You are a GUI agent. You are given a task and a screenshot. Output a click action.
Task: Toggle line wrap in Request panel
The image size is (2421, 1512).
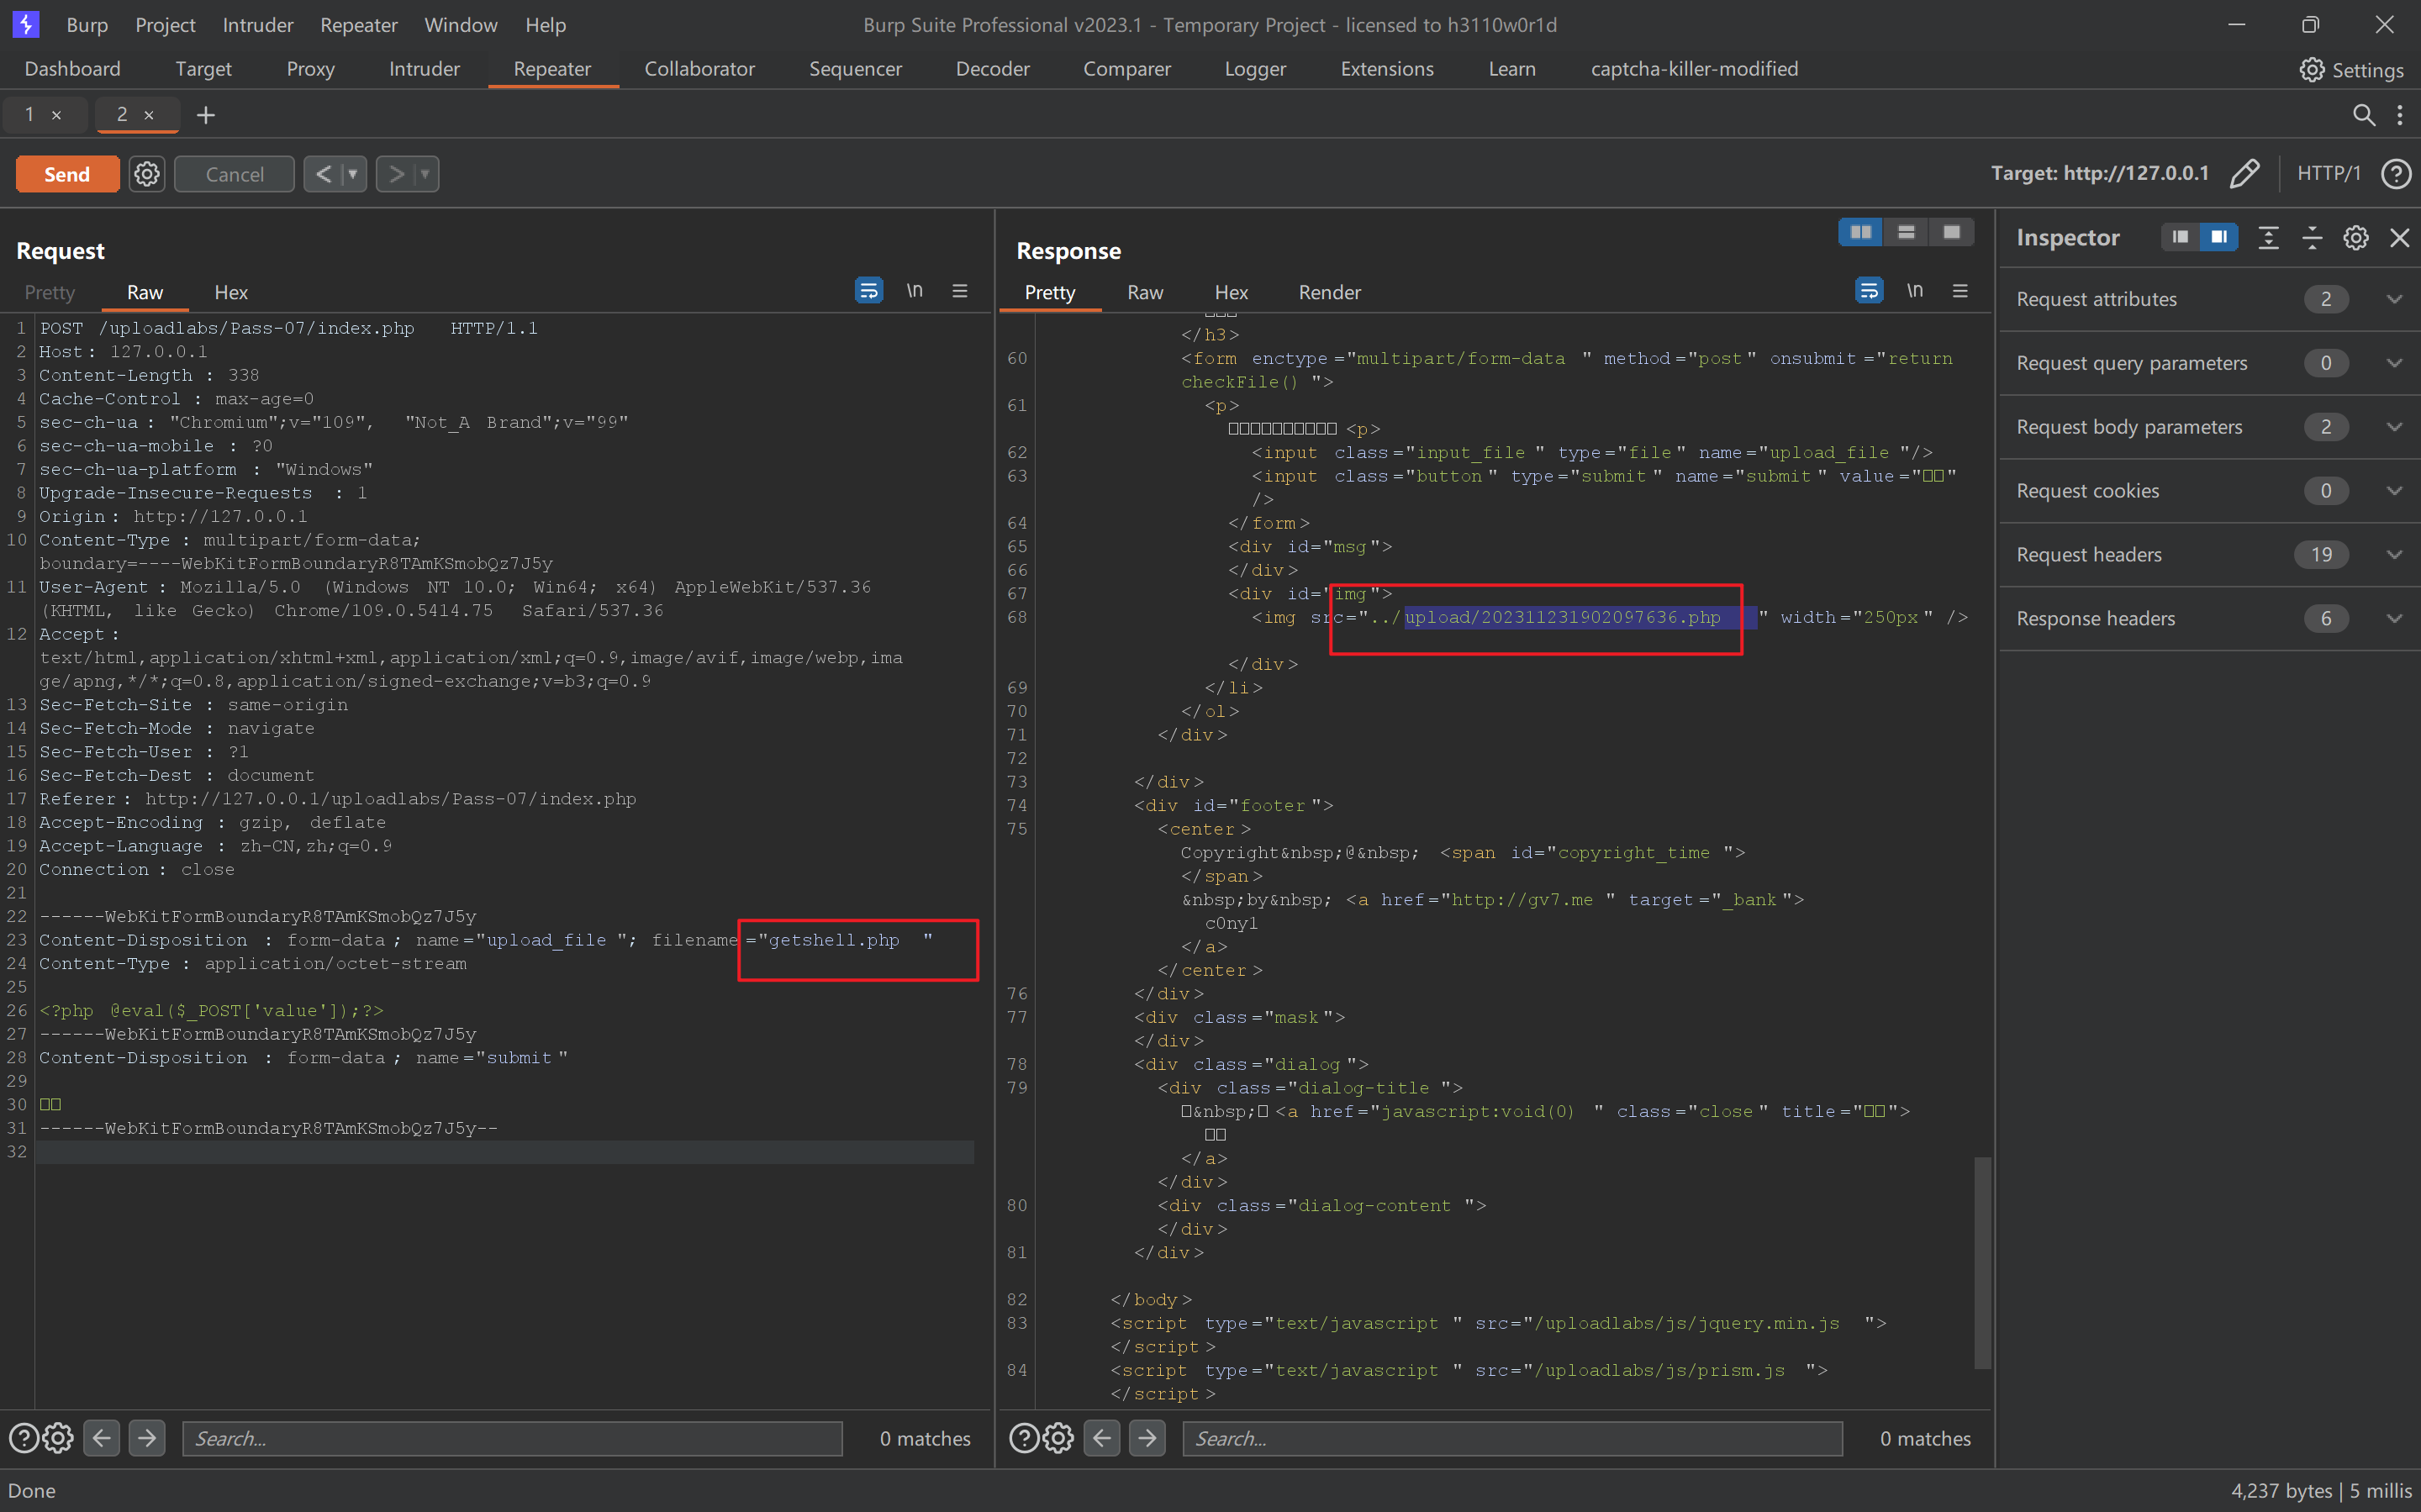click(x=869, y=290)
